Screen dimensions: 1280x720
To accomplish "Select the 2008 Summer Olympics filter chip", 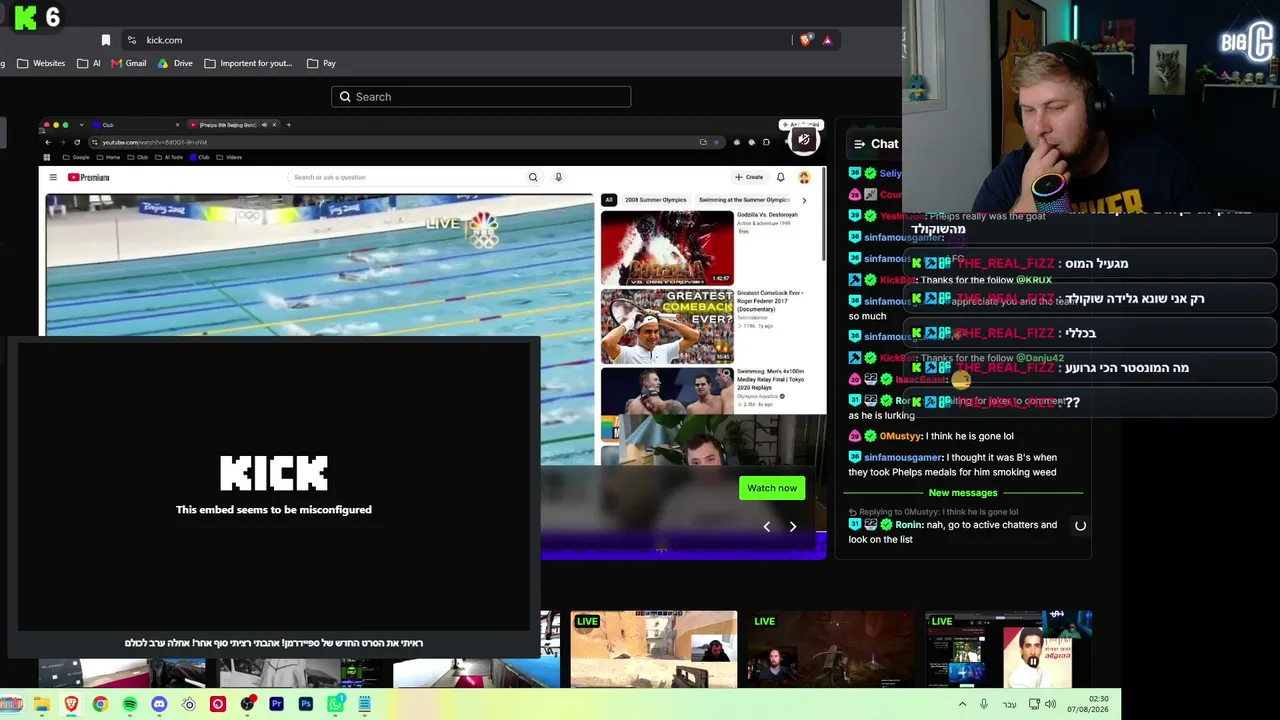I will tap(656, 200).
